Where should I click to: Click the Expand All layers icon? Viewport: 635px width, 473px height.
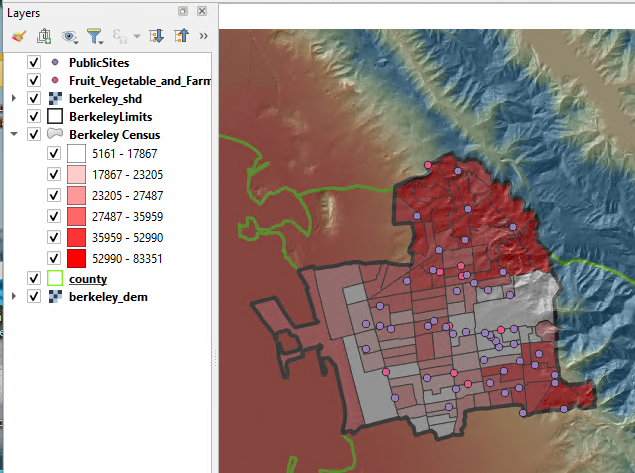[156, 37]
